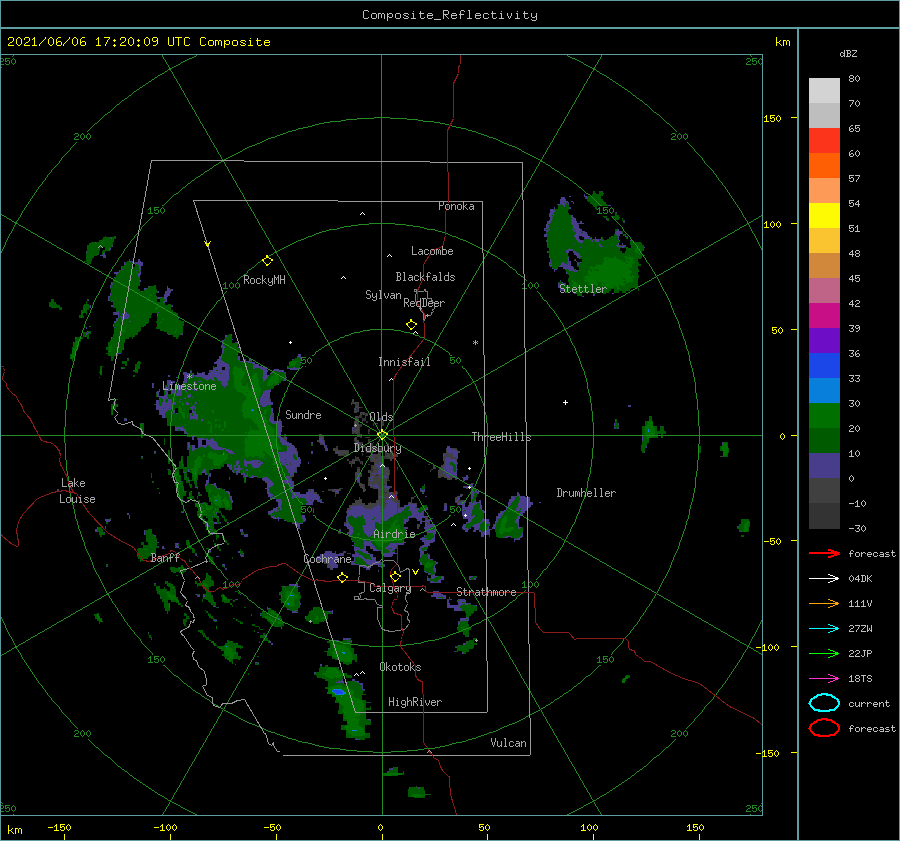Select the orange 111V arrow icon
900x841 pixels.
(824, 603)
